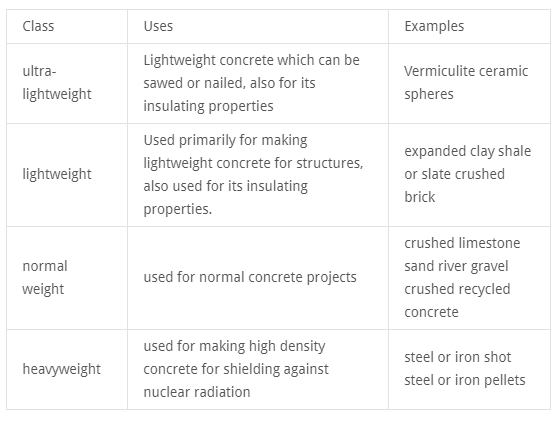Click the nuclear radiation shielding description
557x422 pixels.
point(236,369)
